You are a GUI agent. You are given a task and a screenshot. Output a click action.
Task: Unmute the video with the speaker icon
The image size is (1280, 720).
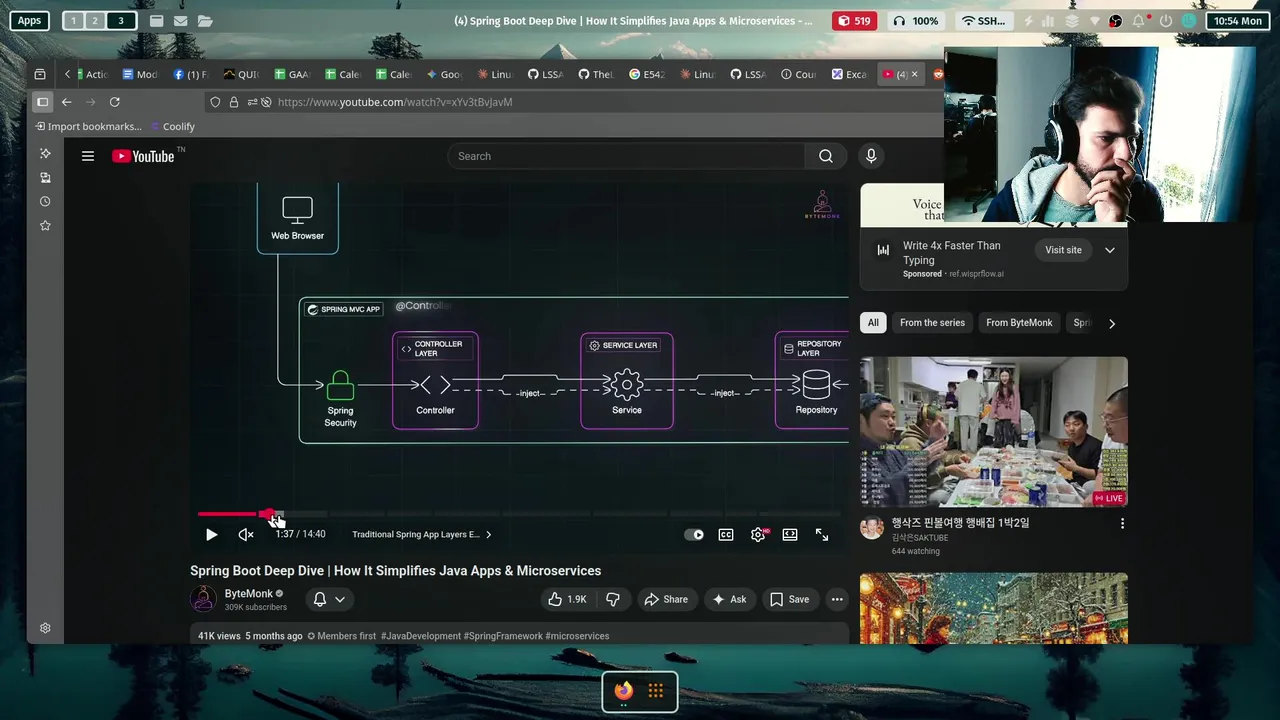click(x=246, y=535)
